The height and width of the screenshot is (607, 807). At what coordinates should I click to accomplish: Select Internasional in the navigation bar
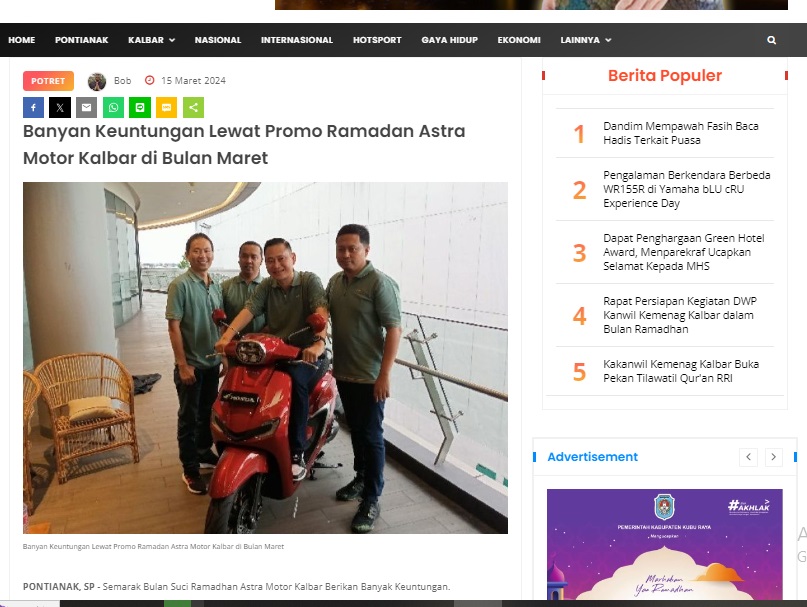tap(297, 40)
